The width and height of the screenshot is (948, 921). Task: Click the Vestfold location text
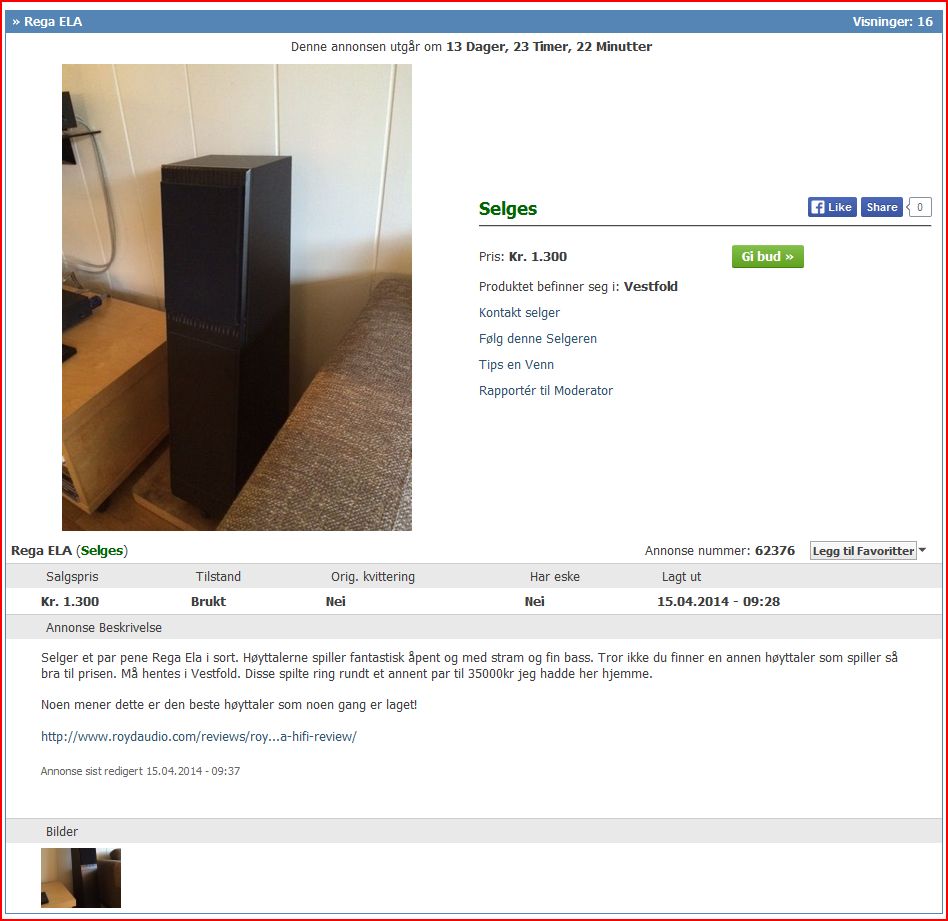(651, 287)
